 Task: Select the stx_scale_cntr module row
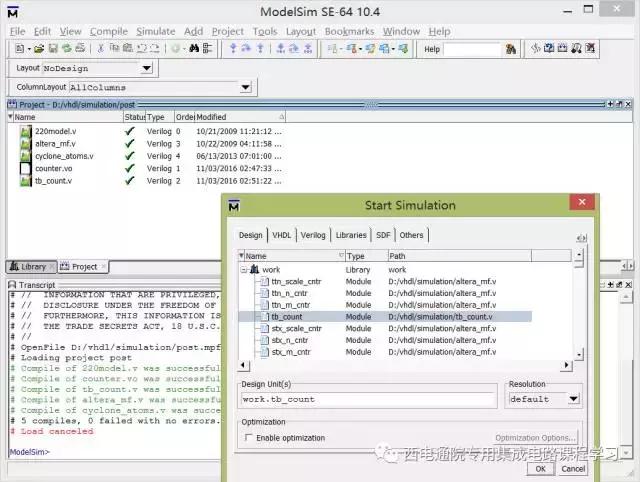tap(295, 328)
